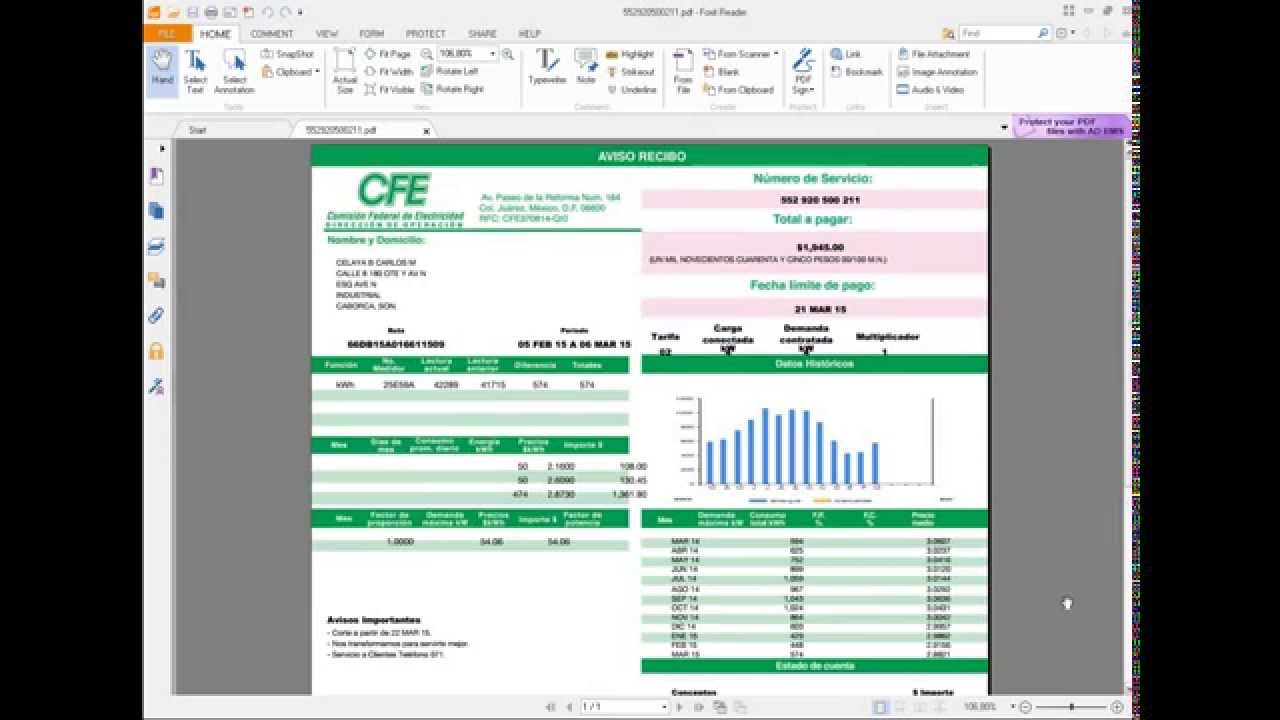Go to previous page button
The image size is (1280, 720).
coord(569,707)
